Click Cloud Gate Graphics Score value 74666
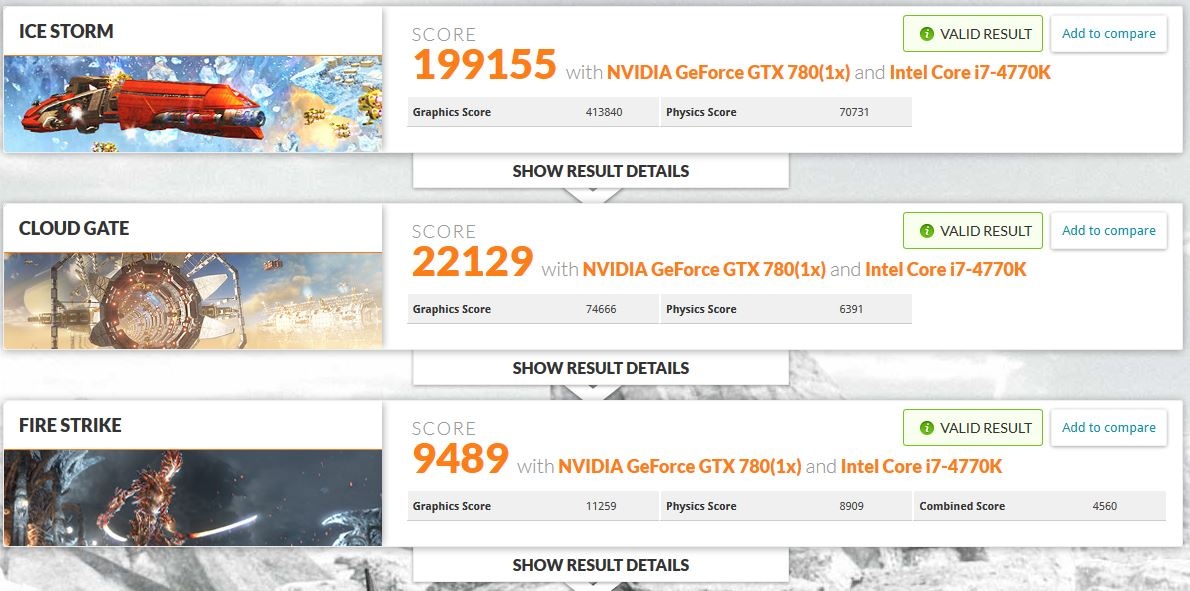Image resolution: width=1190 pixels, height=591 pixels. click(601, 310)
